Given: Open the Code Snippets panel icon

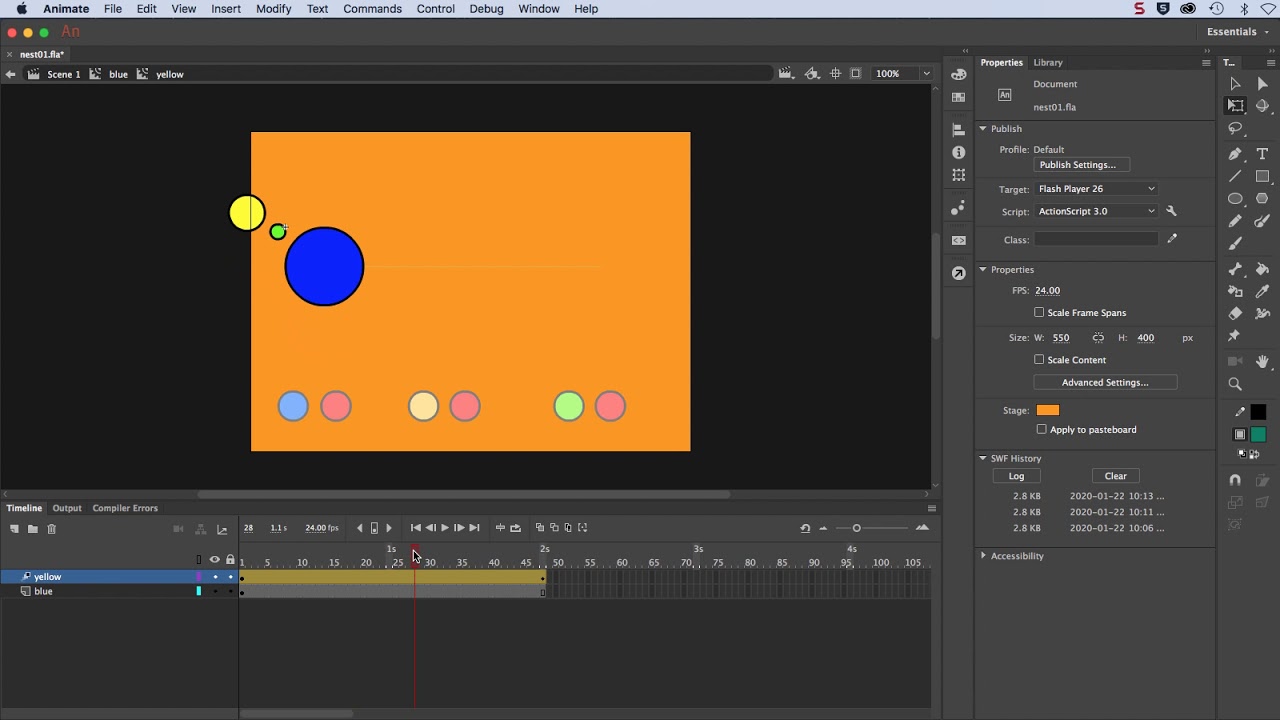Looking at the screenshot, I should coord(959,240).
